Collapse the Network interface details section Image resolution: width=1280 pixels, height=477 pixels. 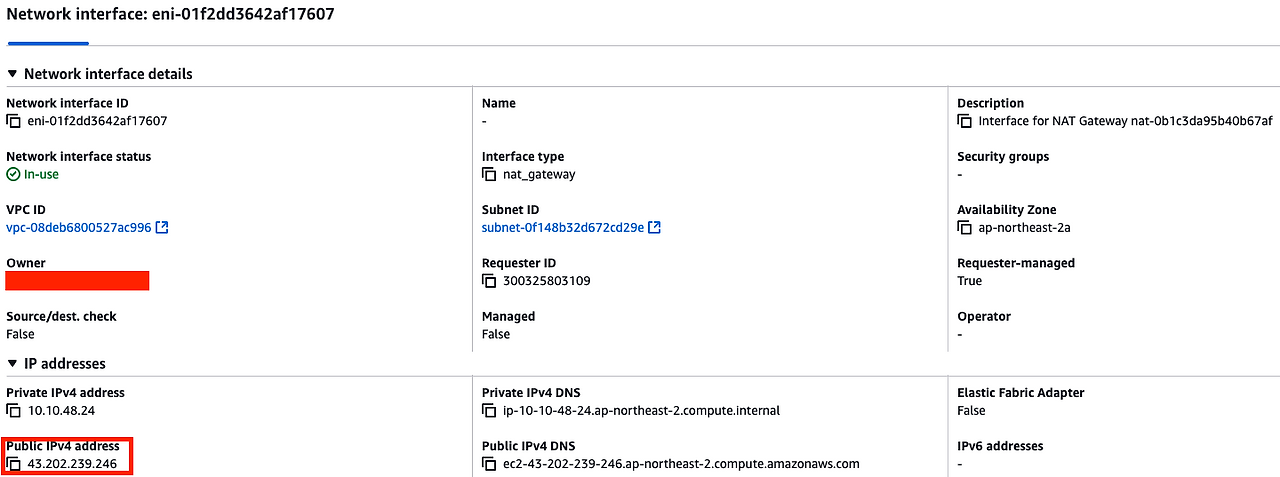12,74
